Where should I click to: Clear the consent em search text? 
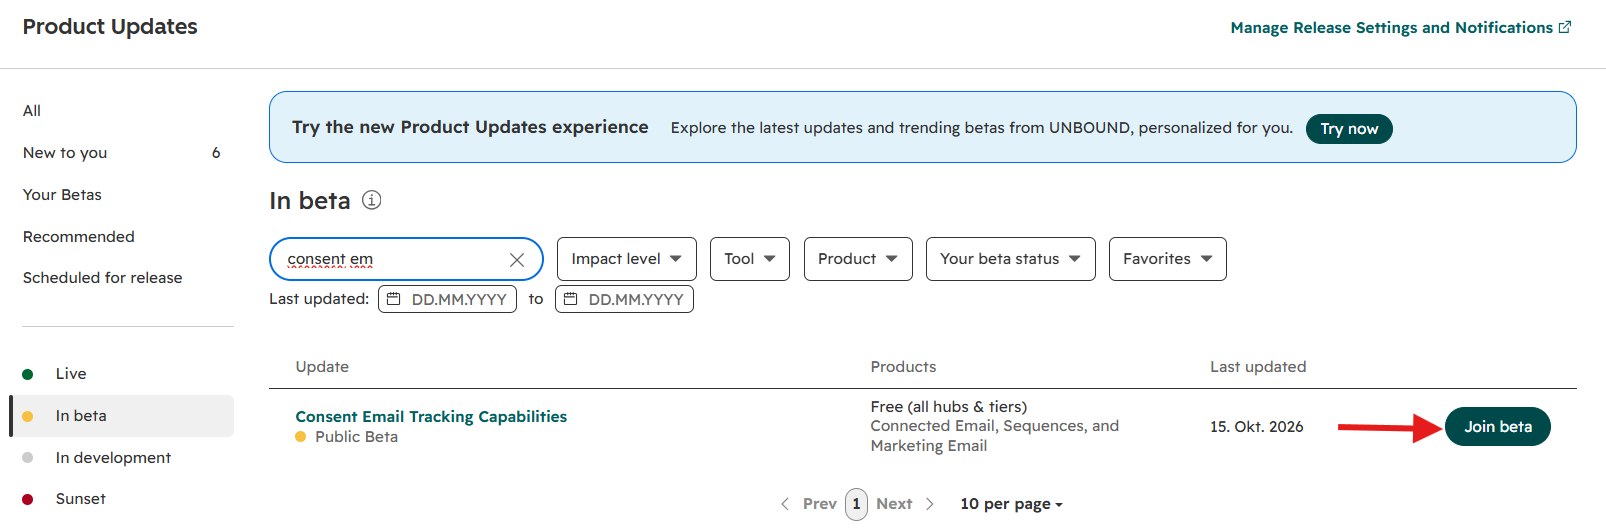[x=517, y=260]
